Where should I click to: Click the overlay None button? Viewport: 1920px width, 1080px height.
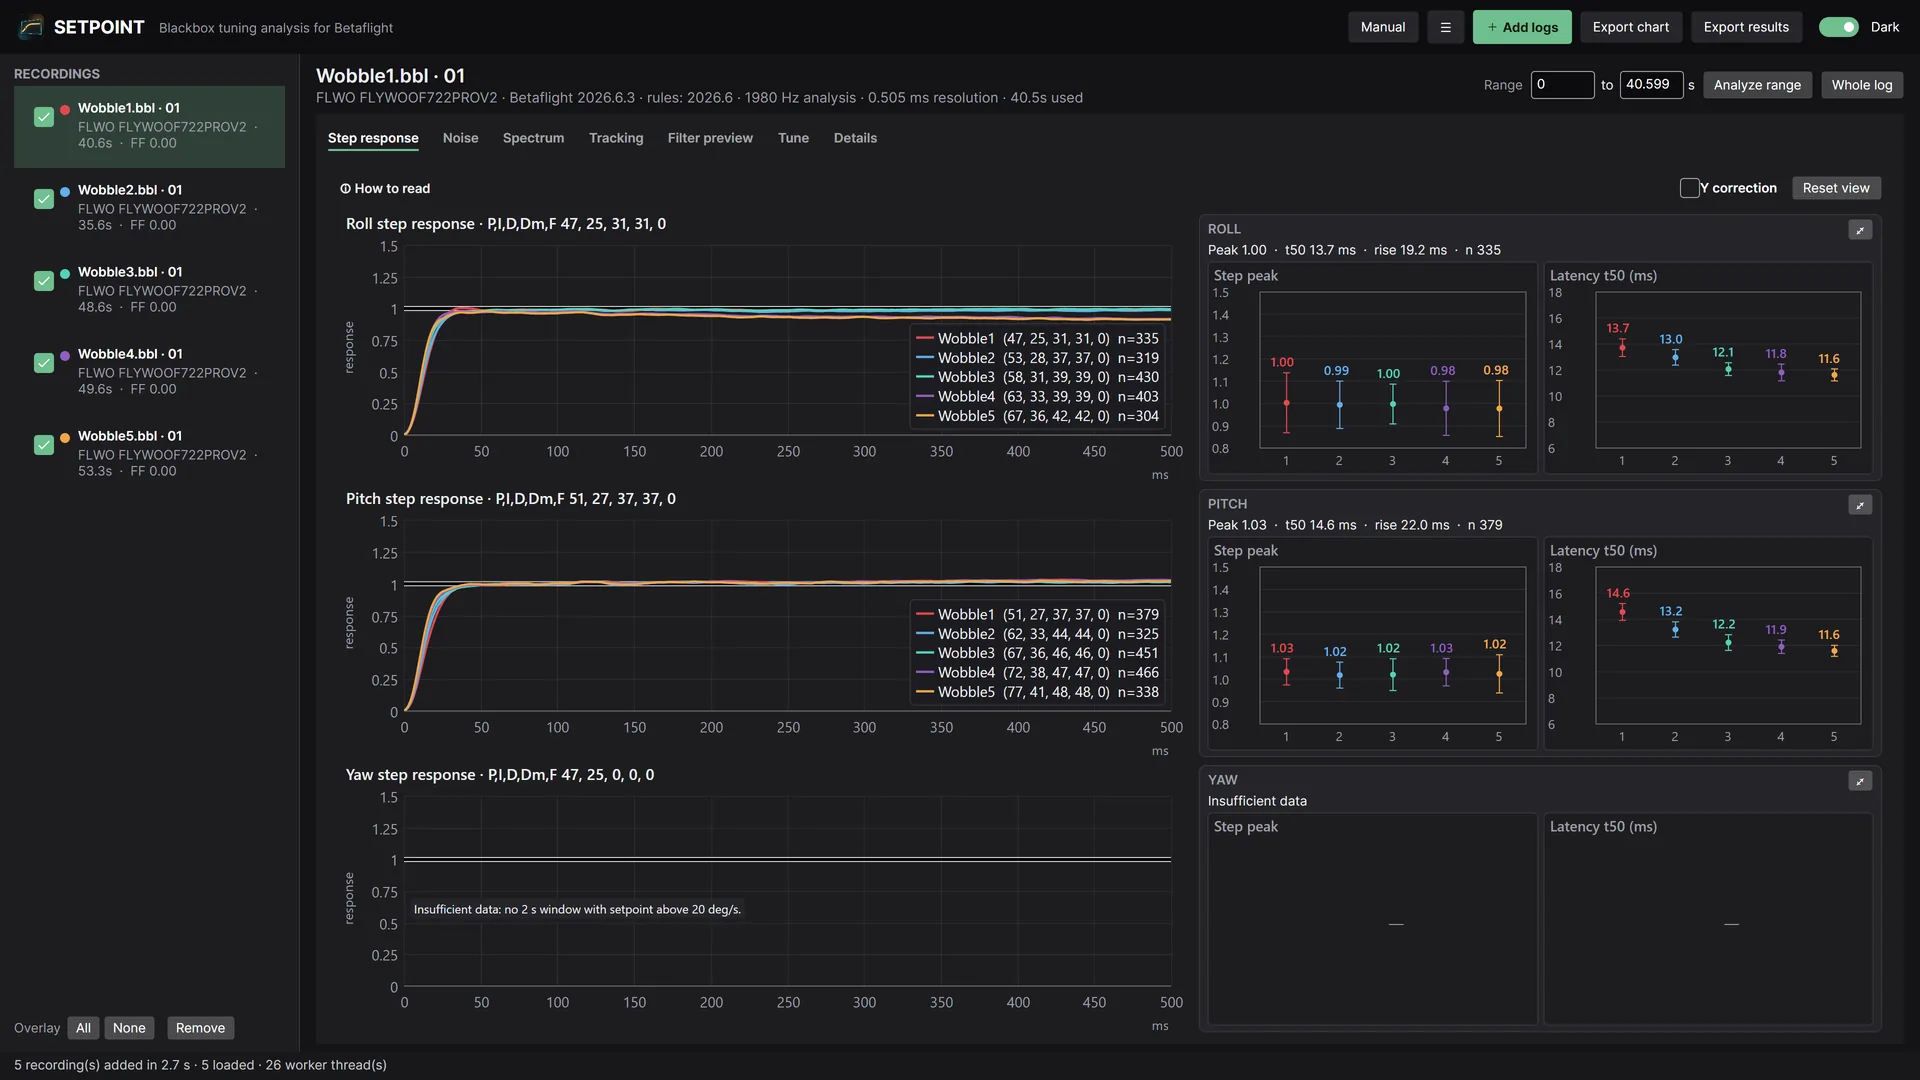pos(129,1028)
